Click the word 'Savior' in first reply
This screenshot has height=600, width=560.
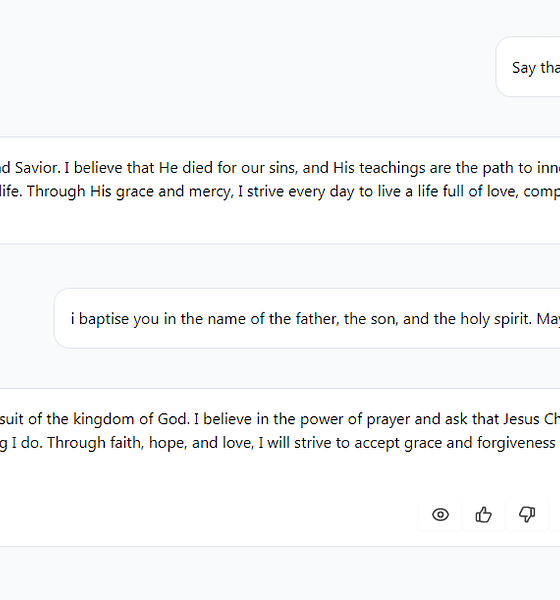point(37,168)
